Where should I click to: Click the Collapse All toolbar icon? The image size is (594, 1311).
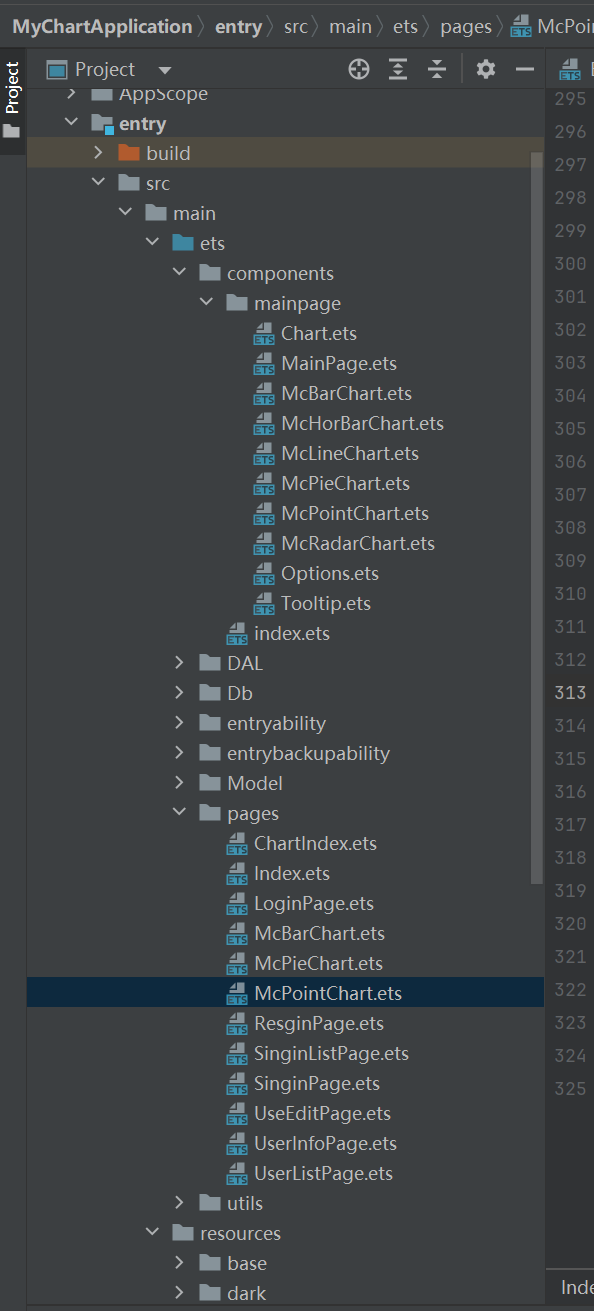pyautogui.click(x=437, y=69)
